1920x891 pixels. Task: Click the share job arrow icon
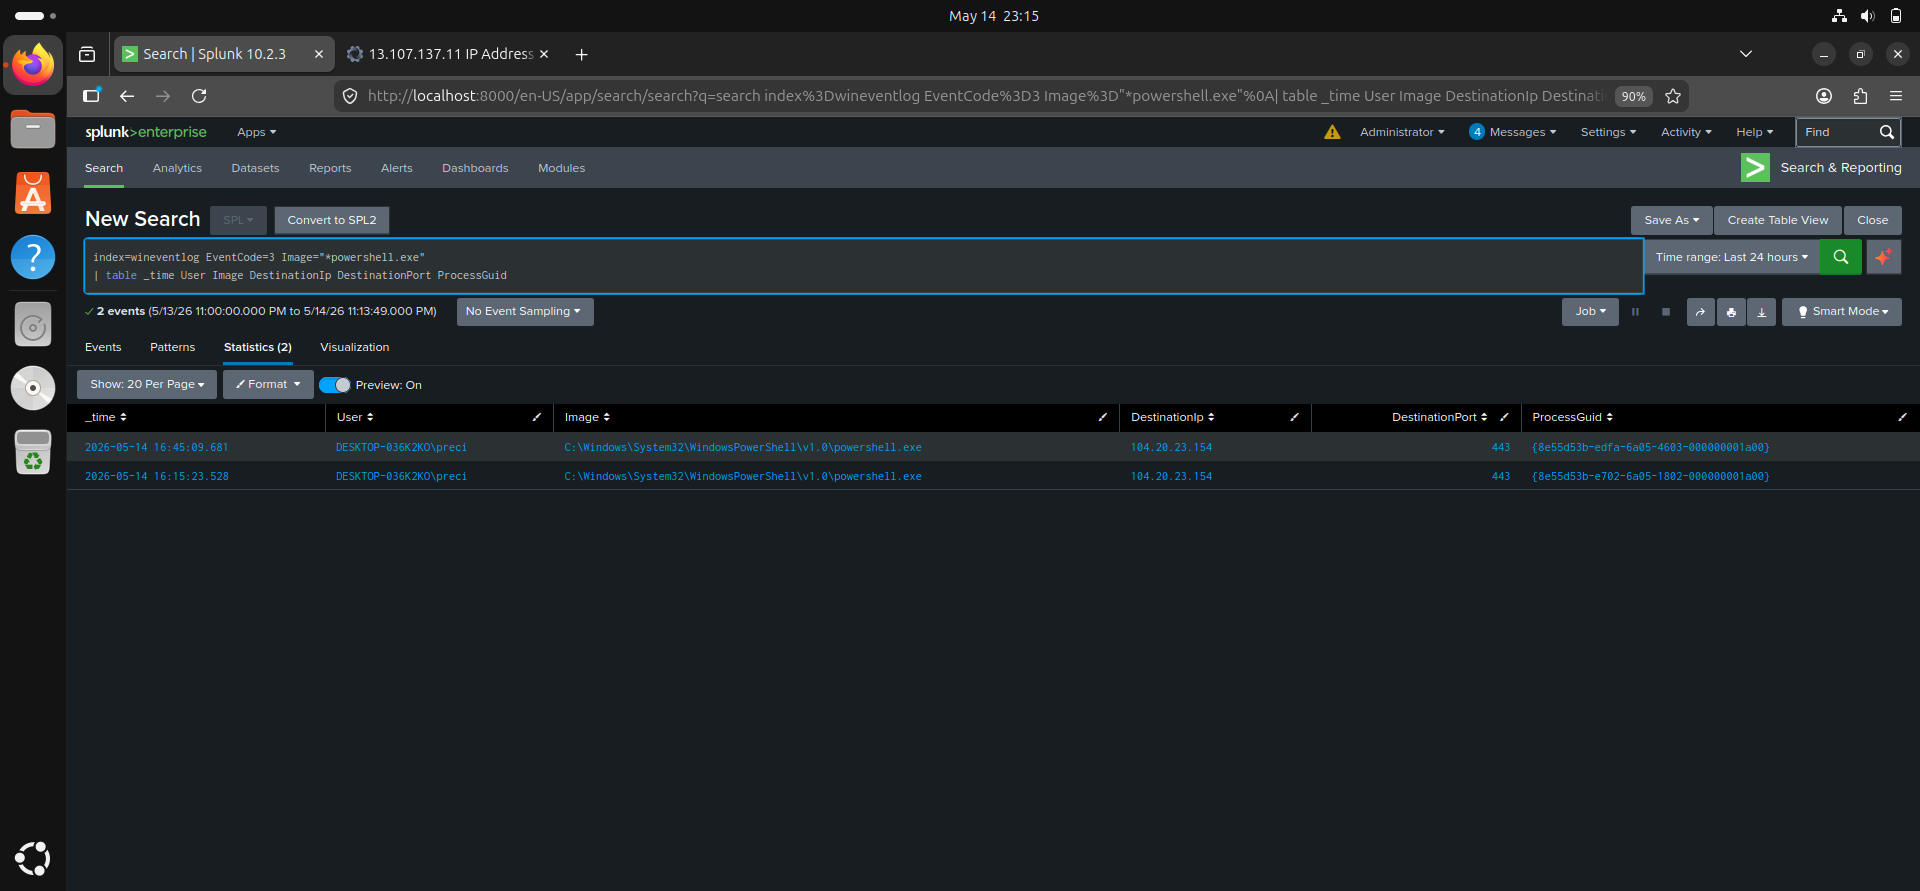[1700, 312]
